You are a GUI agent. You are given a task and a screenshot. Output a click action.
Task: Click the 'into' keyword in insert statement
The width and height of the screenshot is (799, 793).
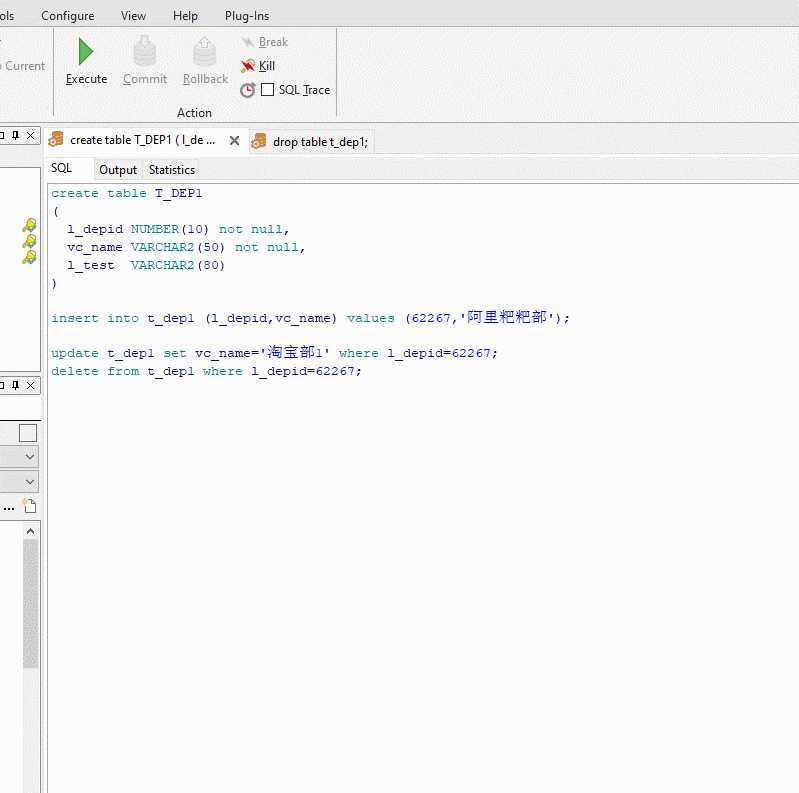123,318
